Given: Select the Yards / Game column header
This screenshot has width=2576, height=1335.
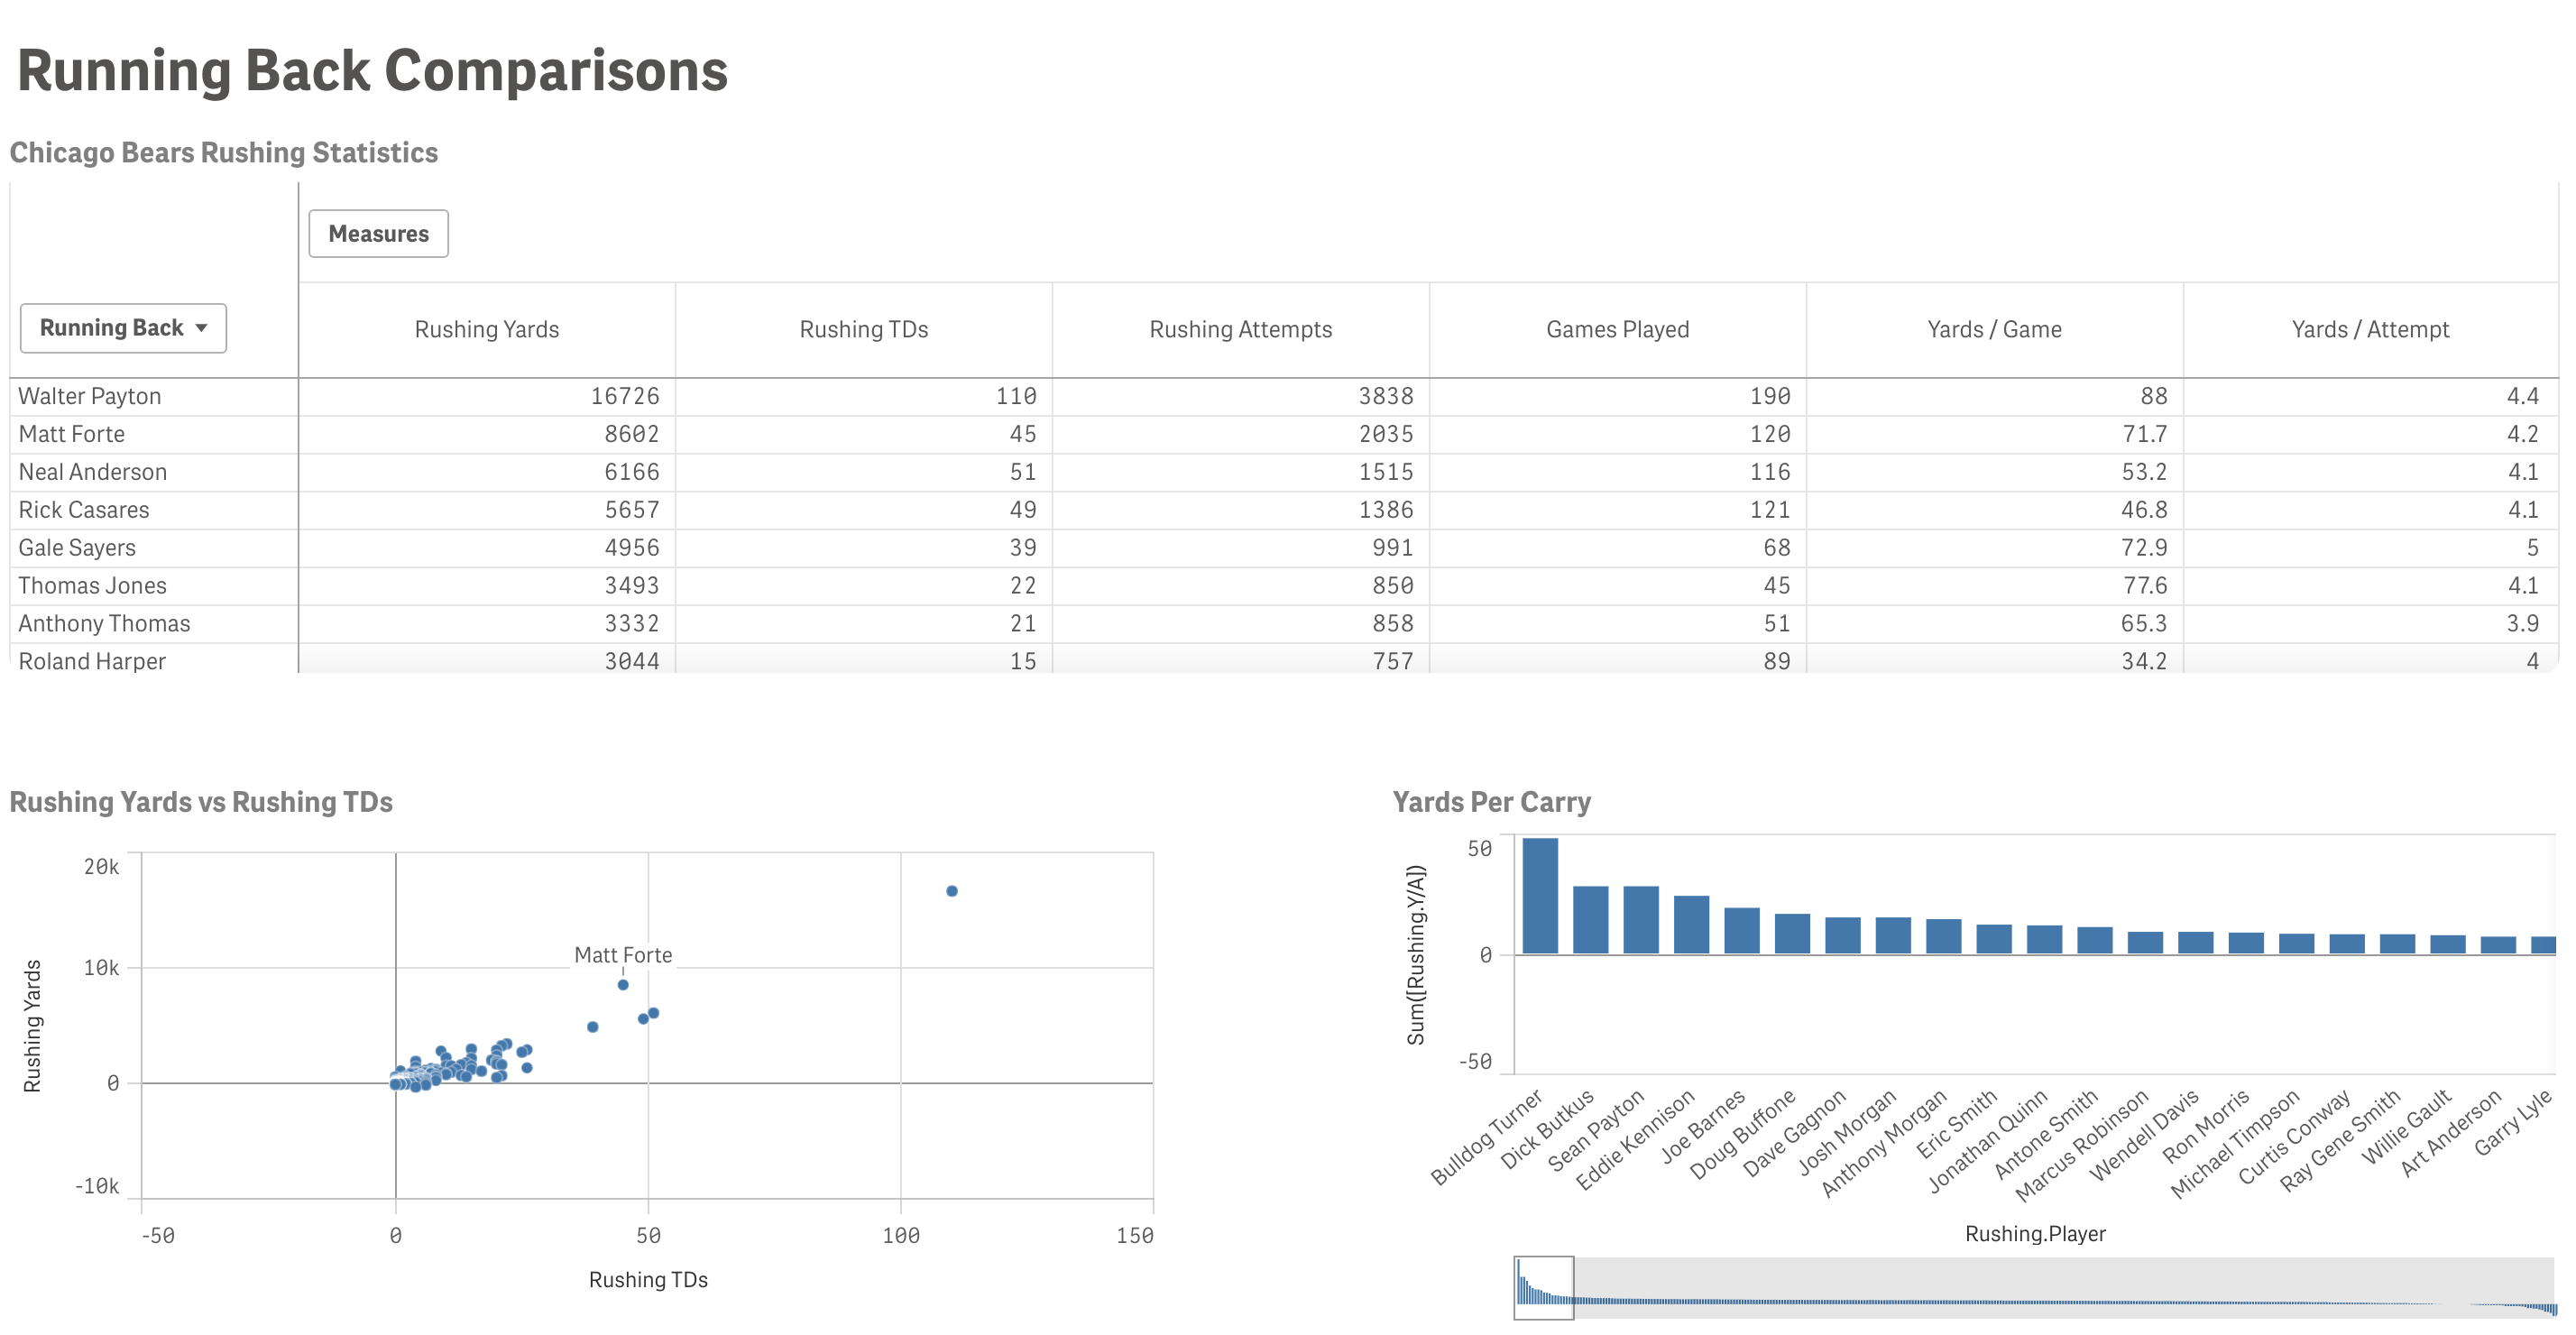Looking at the screenshot, I should coord(1994,329).
